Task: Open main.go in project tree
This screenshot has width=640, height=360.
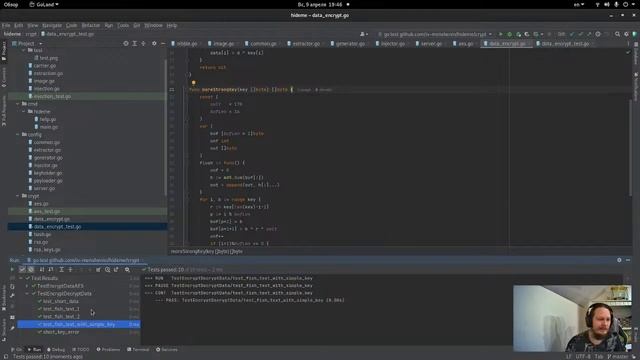Action: click(x=49, y=127)
